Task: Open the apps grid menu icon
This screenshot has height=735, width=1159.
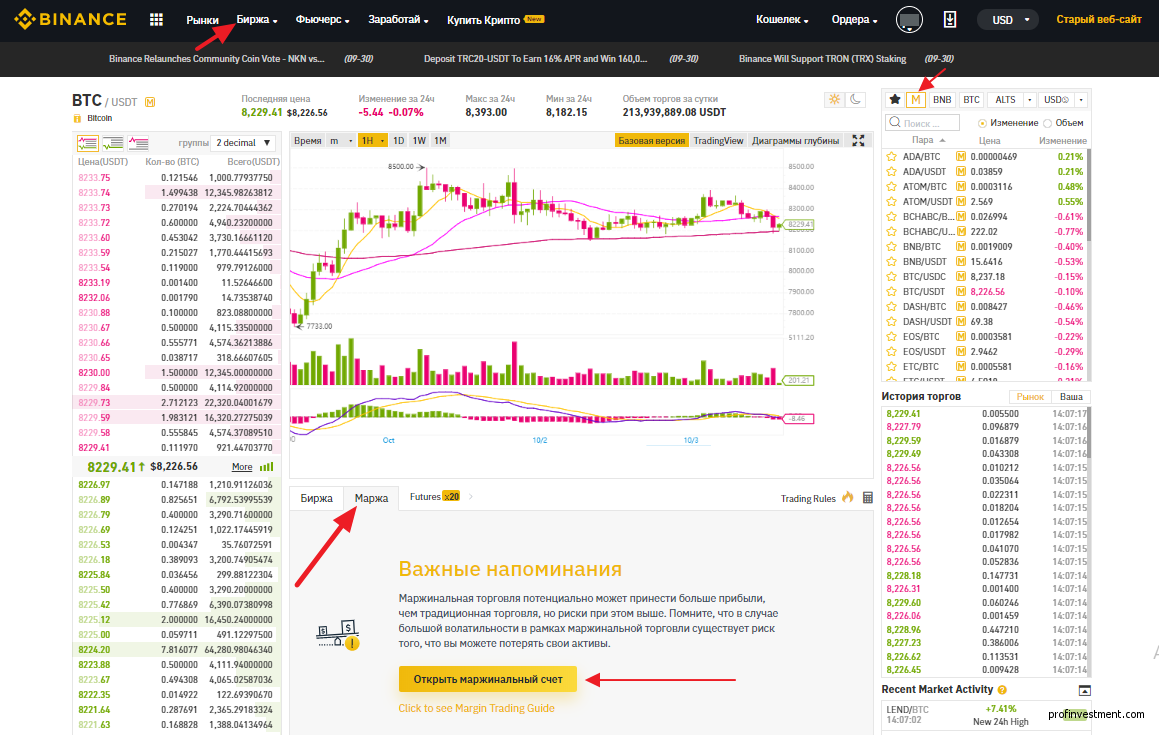Action: point(156,20)
